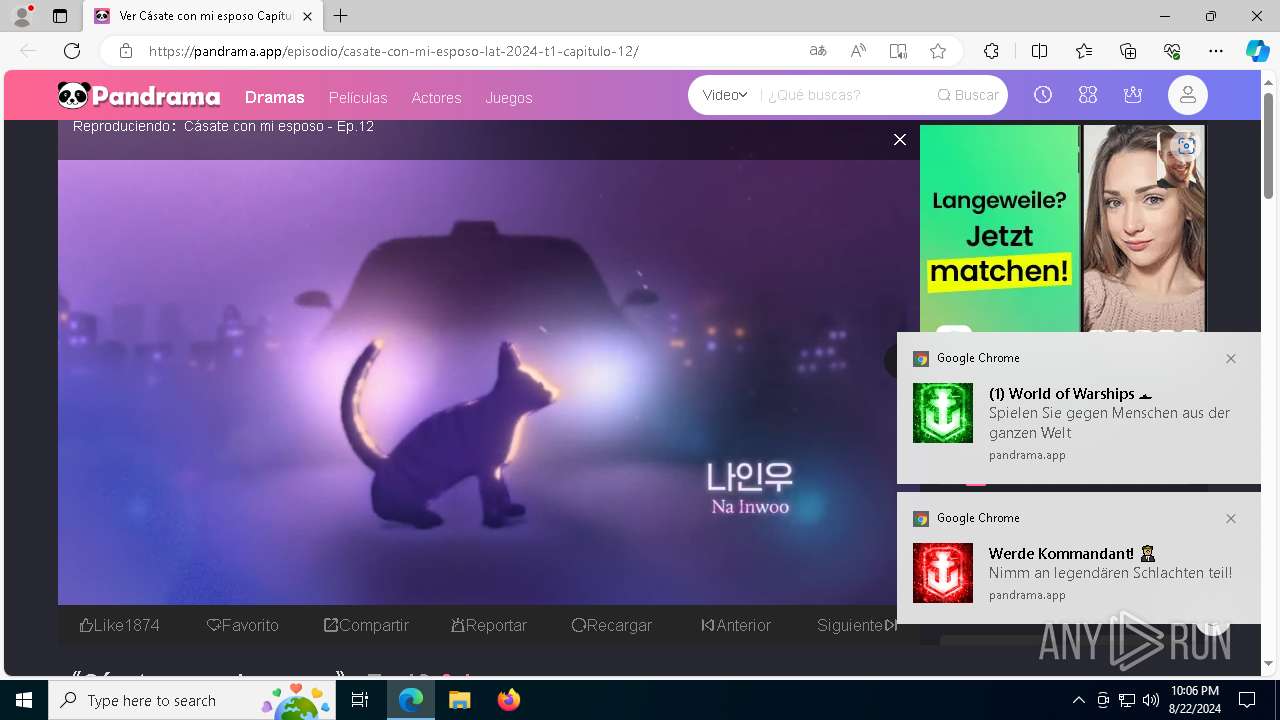Show hidden tray icons chevron
This screenshot has height=720, width=1280.
(x=1078, y=700)
